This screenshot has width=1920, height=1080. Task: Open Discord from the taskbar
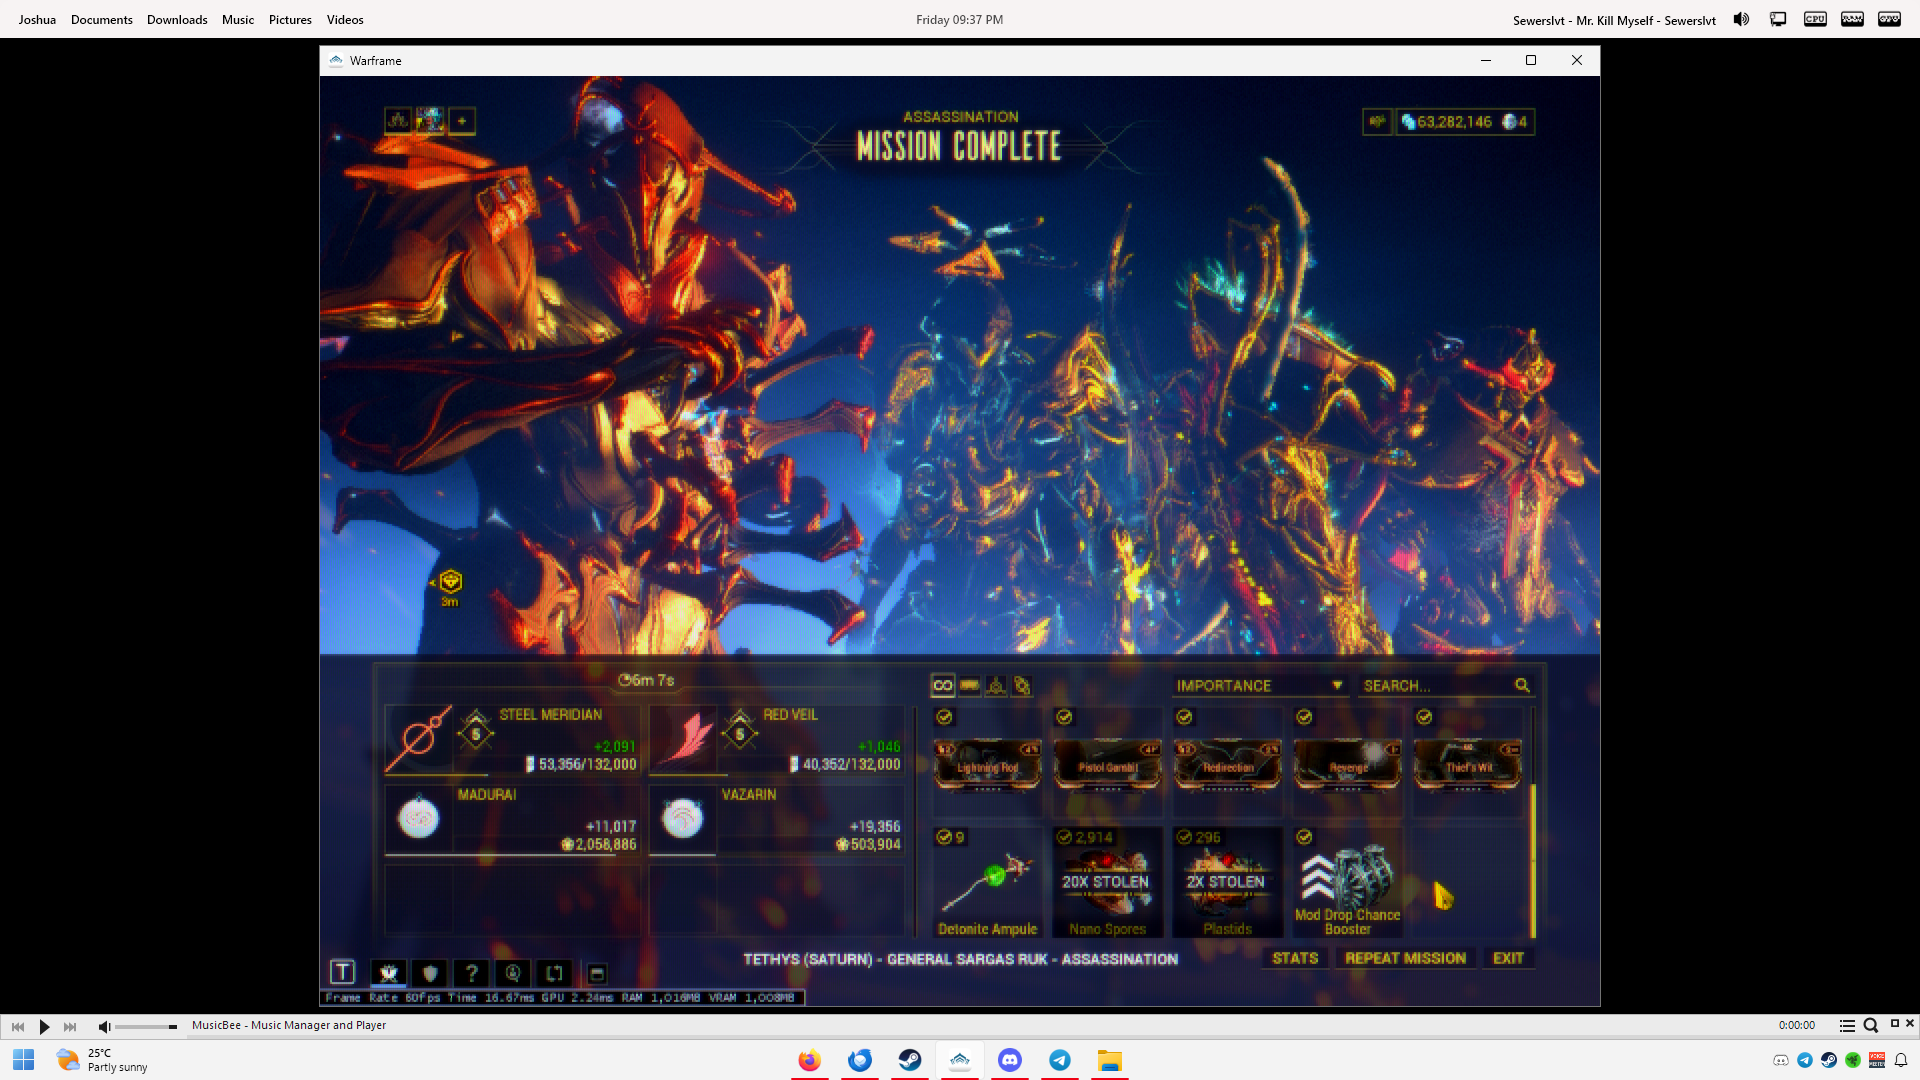click(1010, 1060)
